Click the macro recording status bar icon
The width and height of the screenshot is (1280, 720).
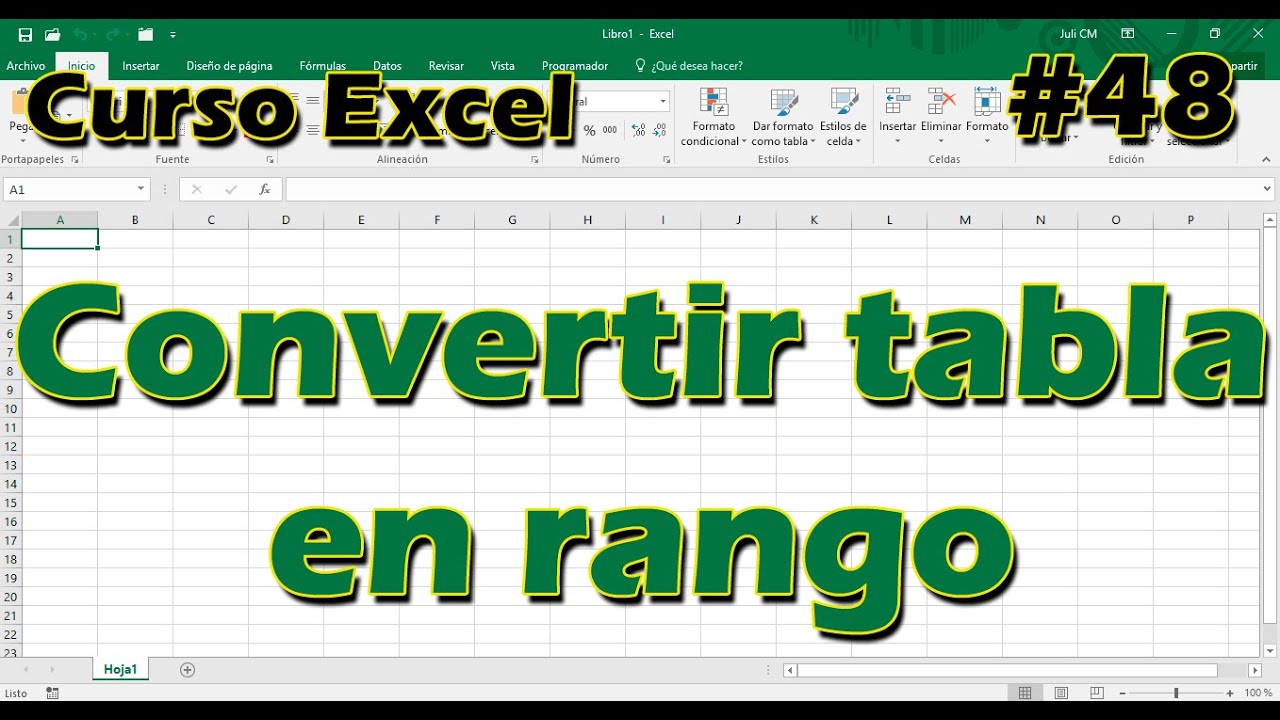(52, 693)
